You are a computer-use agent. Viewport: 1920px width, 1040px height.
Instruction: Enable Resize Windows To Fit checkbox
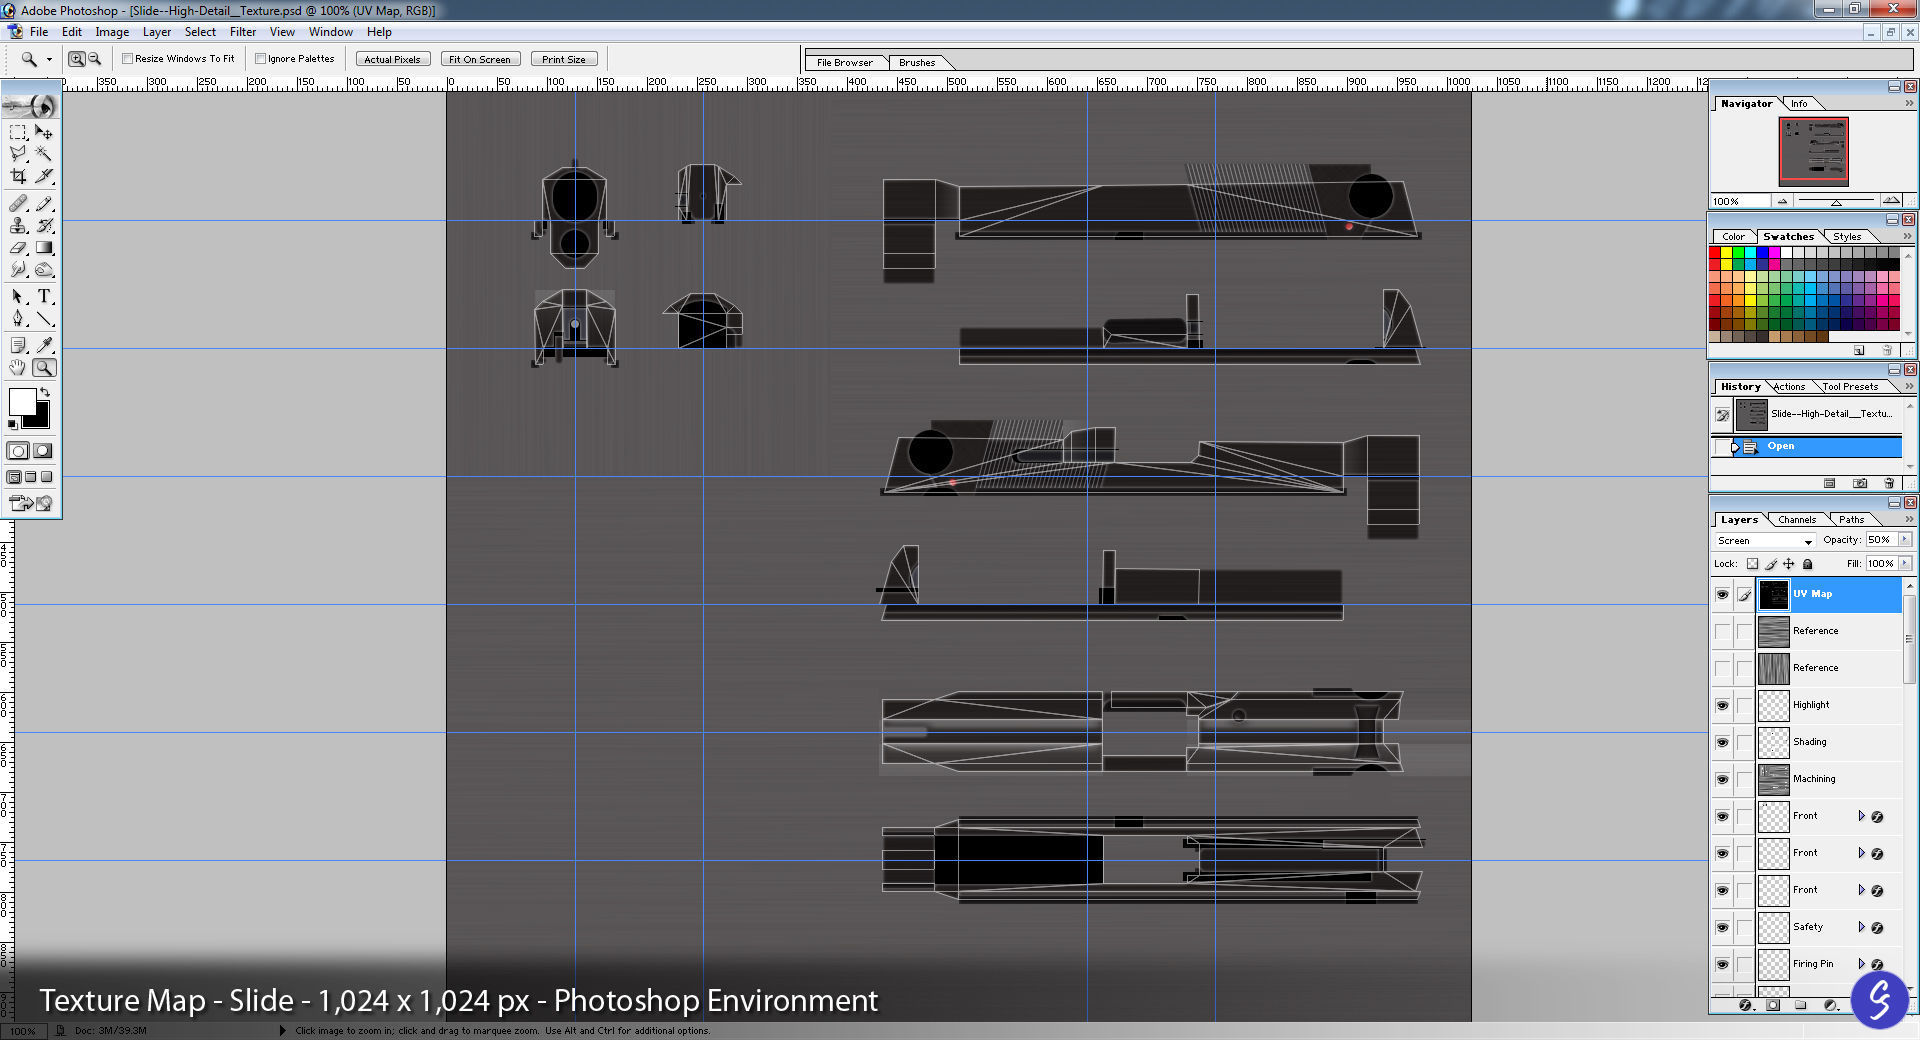coord(128,59)
